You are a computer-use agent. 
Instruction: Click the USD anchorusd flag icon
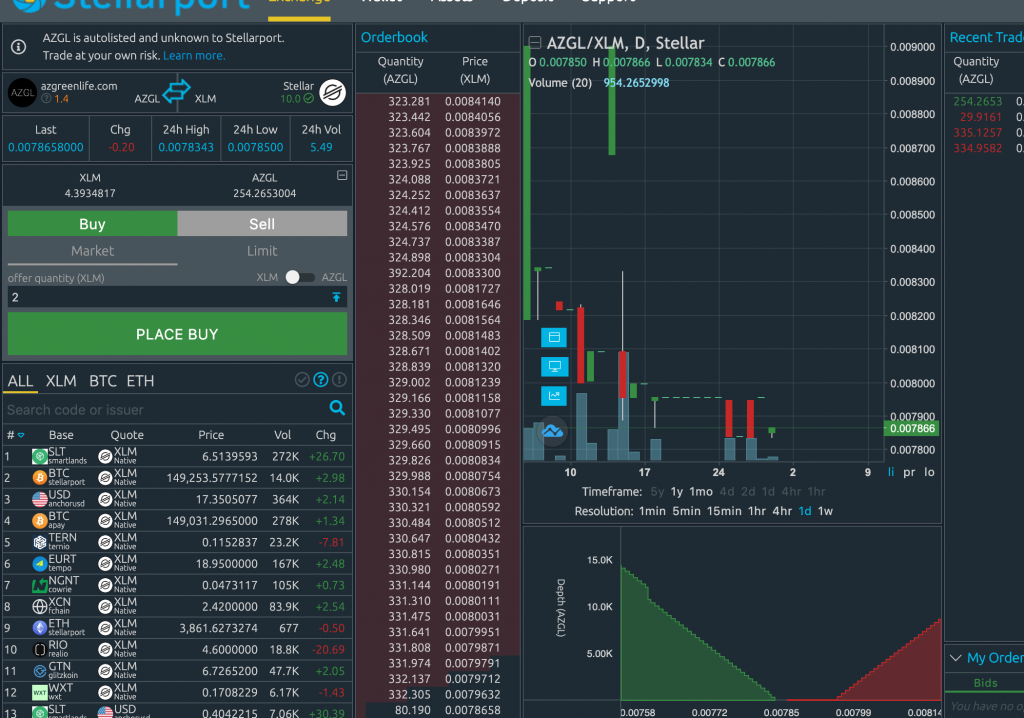[40, 499]
